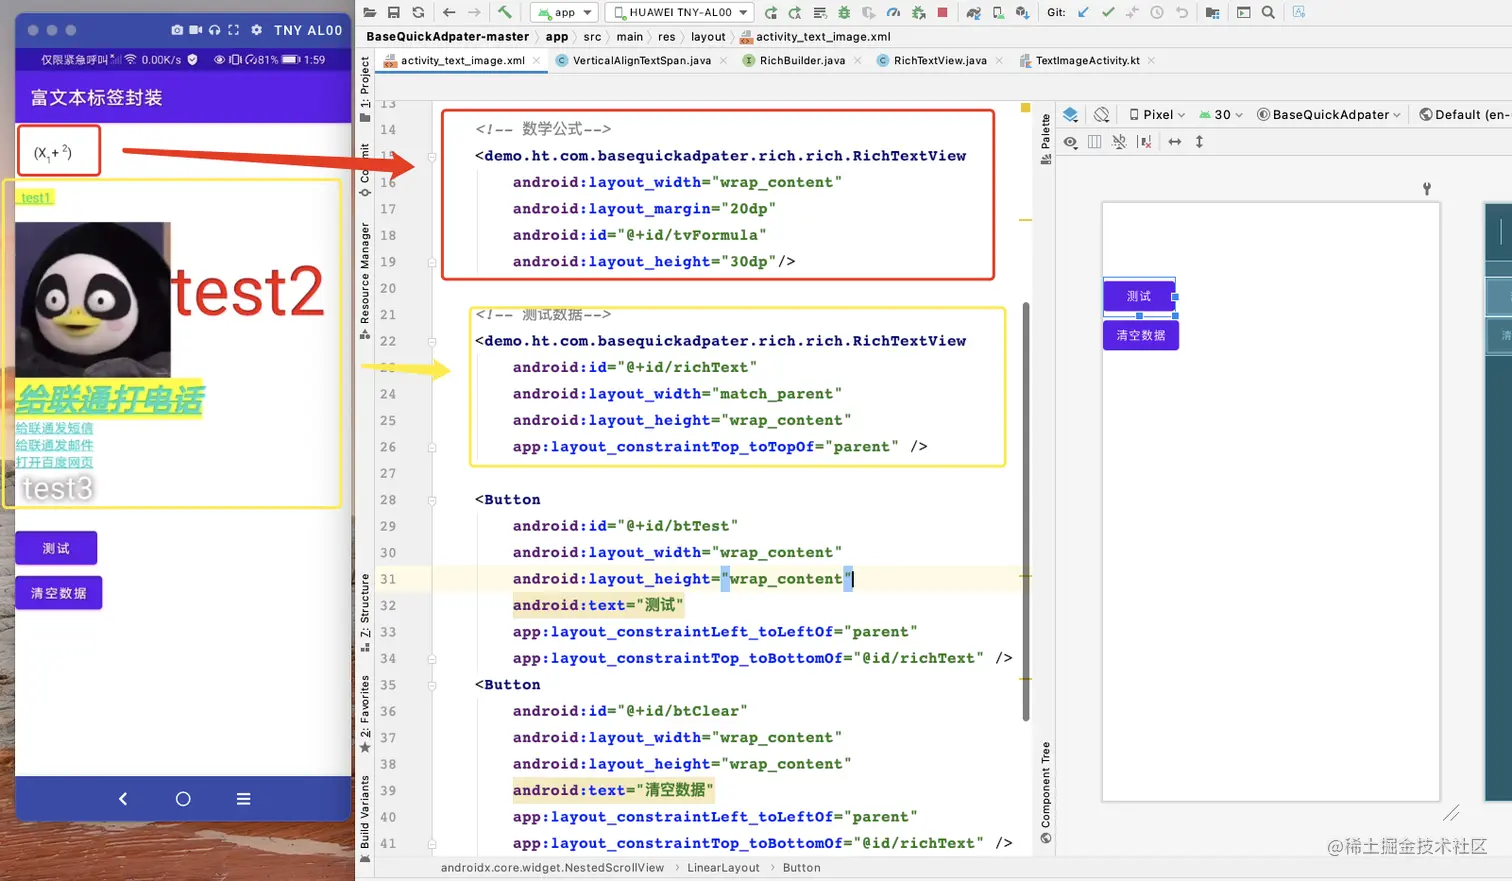This screenshot has height=881, width=1512.
Task: Profile the app with the profiler icon
Action: pyautogui.click(x=894, y=13)
